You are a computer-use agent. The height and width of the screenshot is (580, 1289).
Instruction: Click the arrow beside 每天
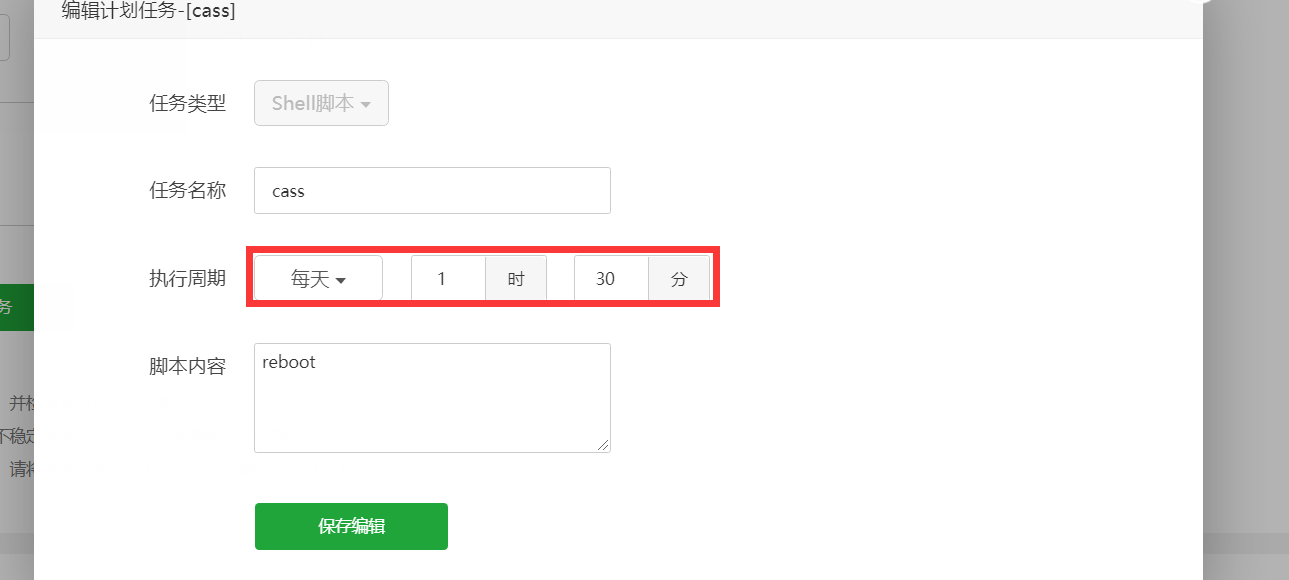[x=341, y=280]
